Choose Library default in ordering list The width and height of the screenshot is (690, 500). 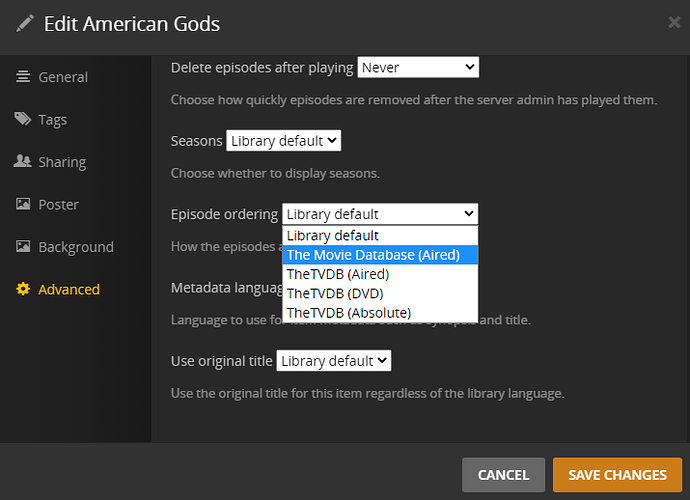click(x=333, y=236)
